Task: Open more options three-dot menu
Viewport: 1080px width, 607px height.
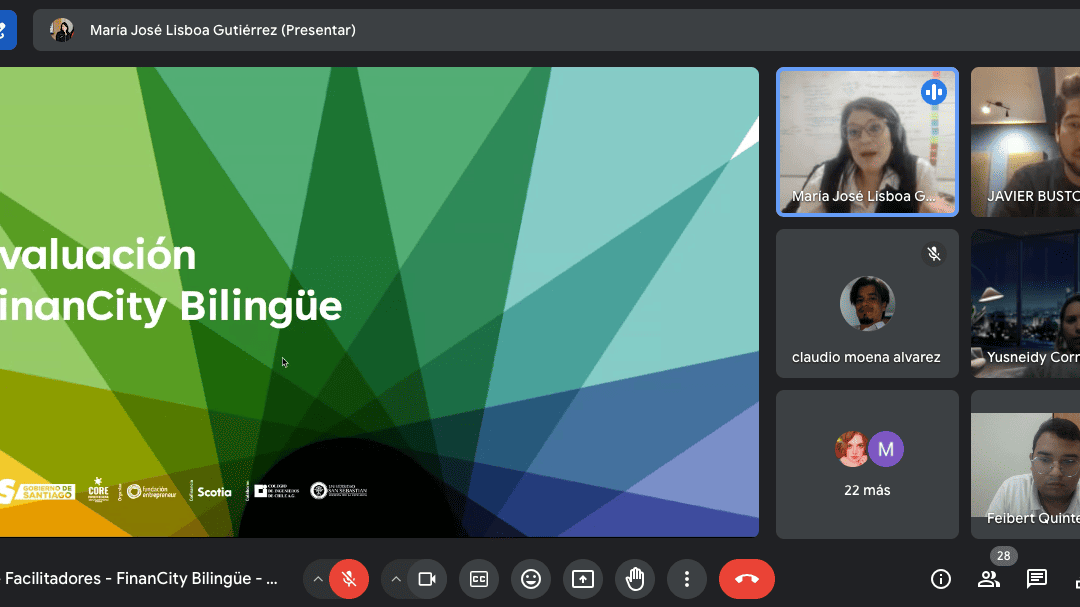Action: (x=687, y=579)
